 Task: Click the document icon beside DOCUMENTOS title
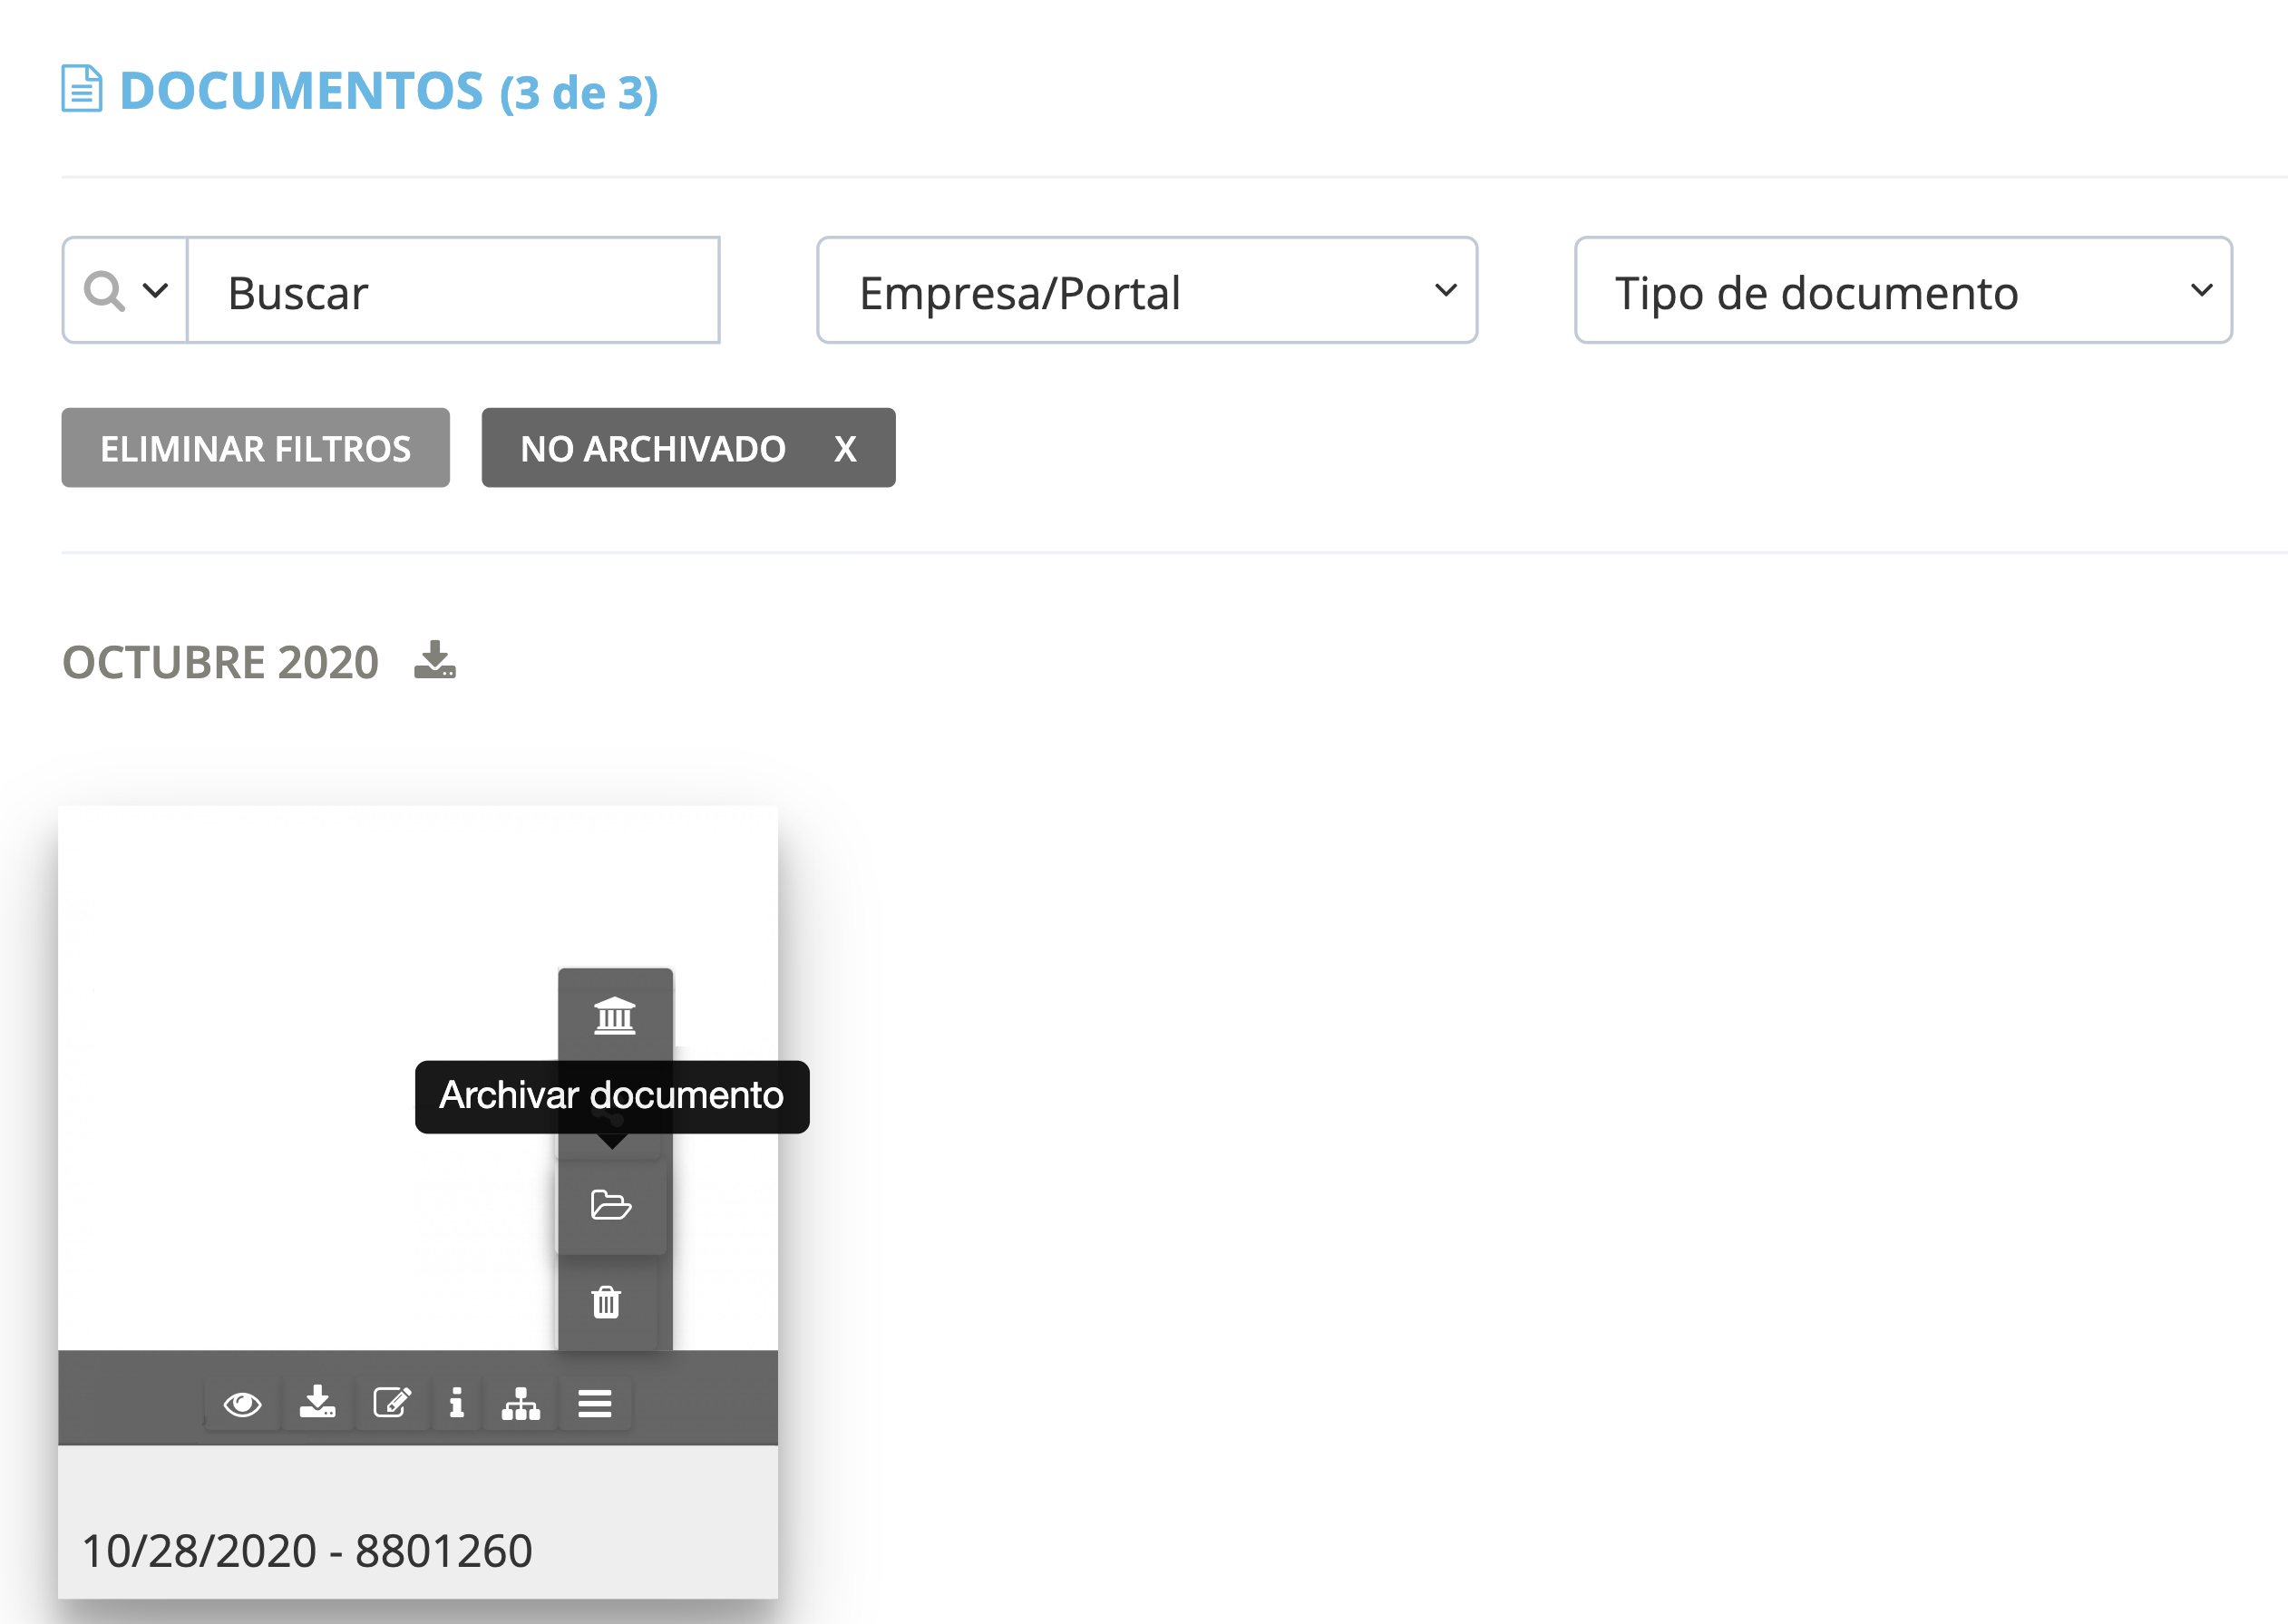[x=81, y=89]
